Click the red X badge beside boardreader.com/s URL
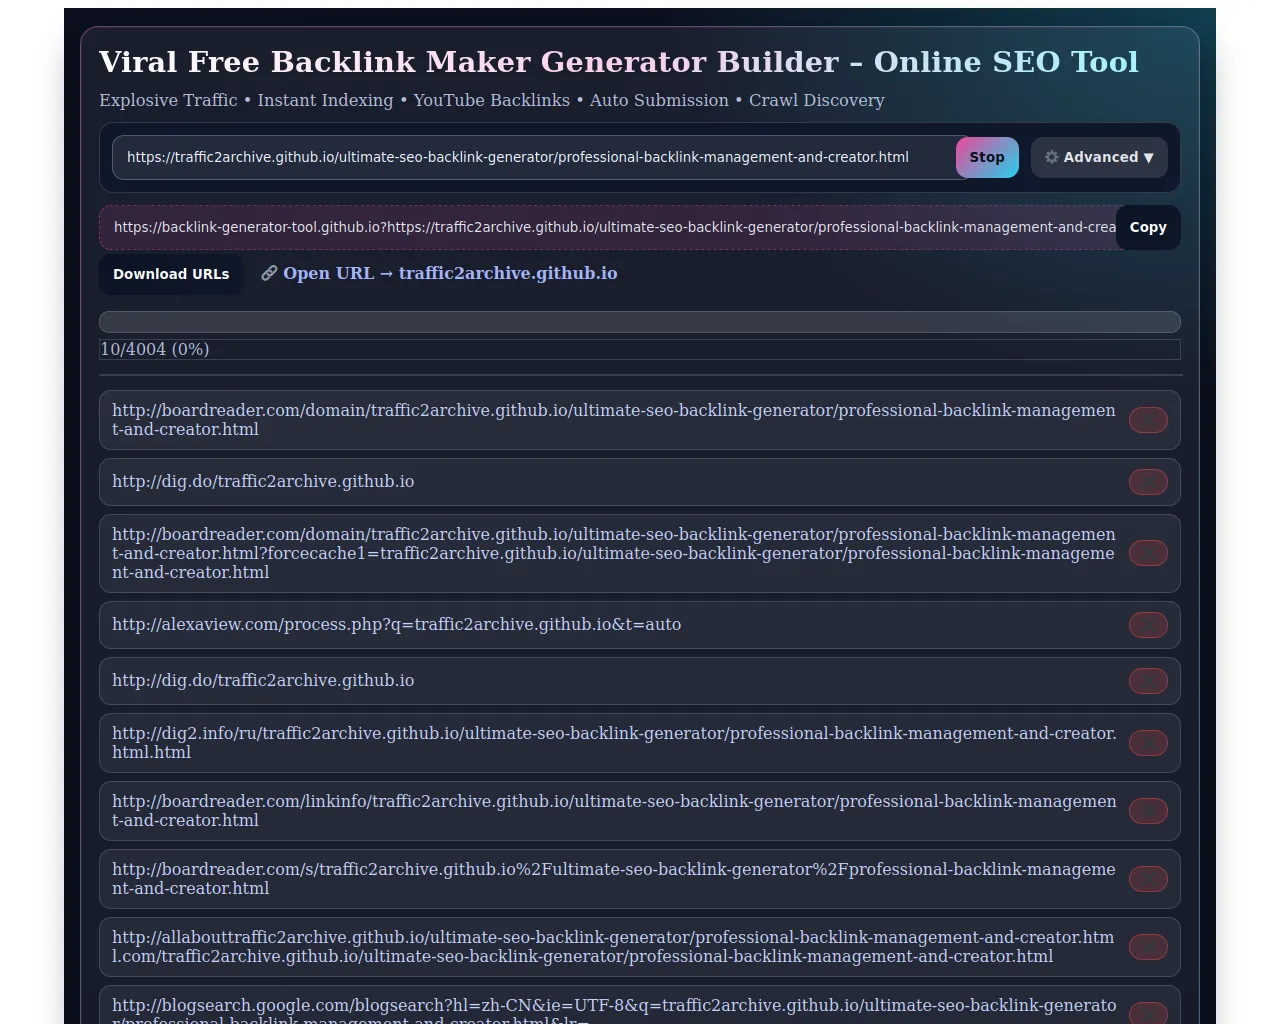Image resolution: width=1280 pixels, height=1024 pixels. pyautogui.click(x=1148, y=879)
